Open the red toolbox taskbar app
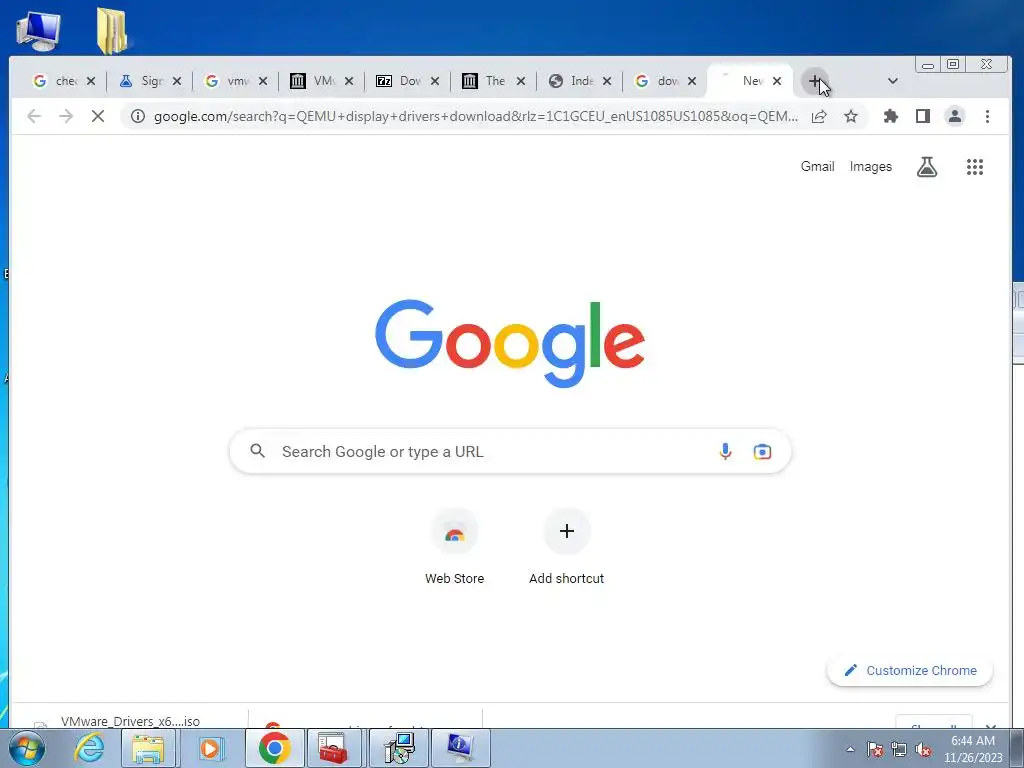 point(332,748)
